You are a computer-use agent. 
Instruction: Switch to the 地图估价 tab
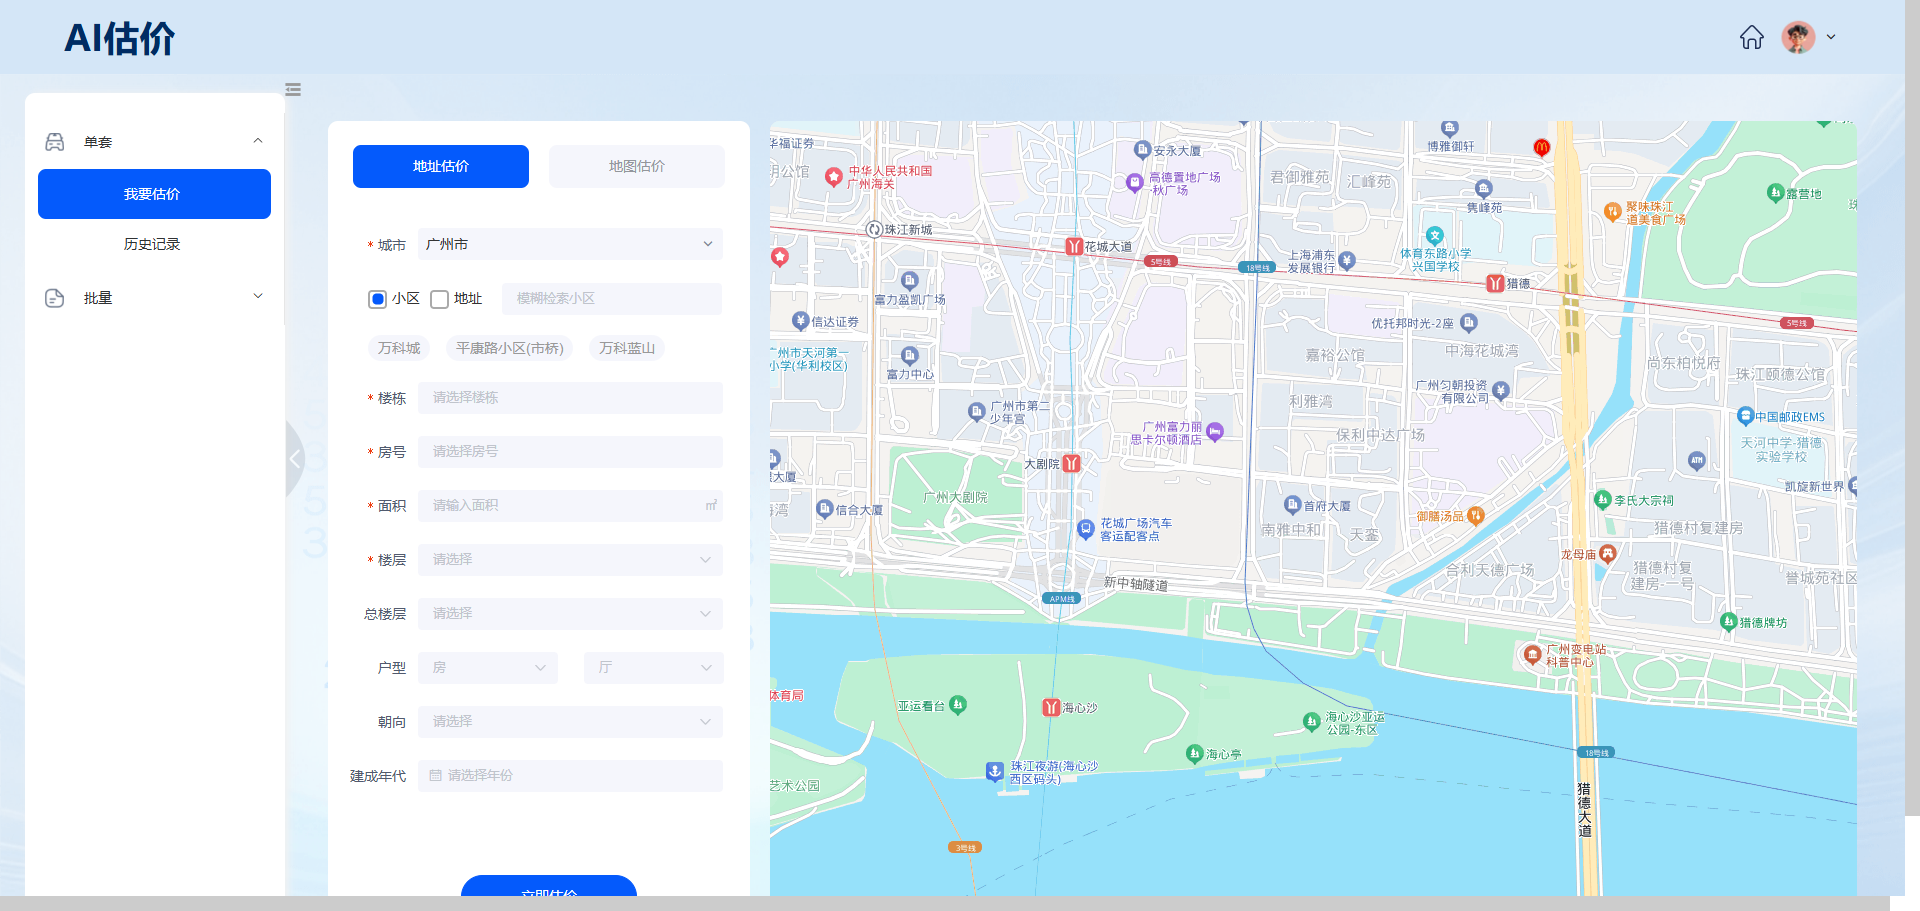click(x=636, y=166)
